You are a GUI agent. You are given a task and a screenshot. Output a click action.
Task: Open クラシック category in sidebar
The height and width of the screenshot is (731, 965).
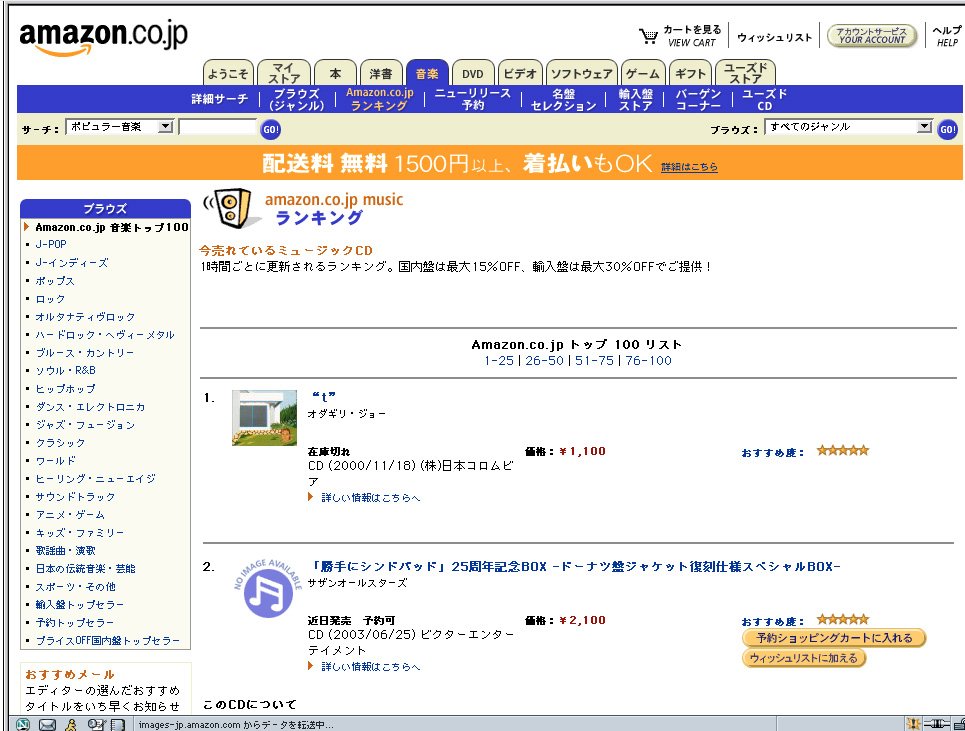60,442
